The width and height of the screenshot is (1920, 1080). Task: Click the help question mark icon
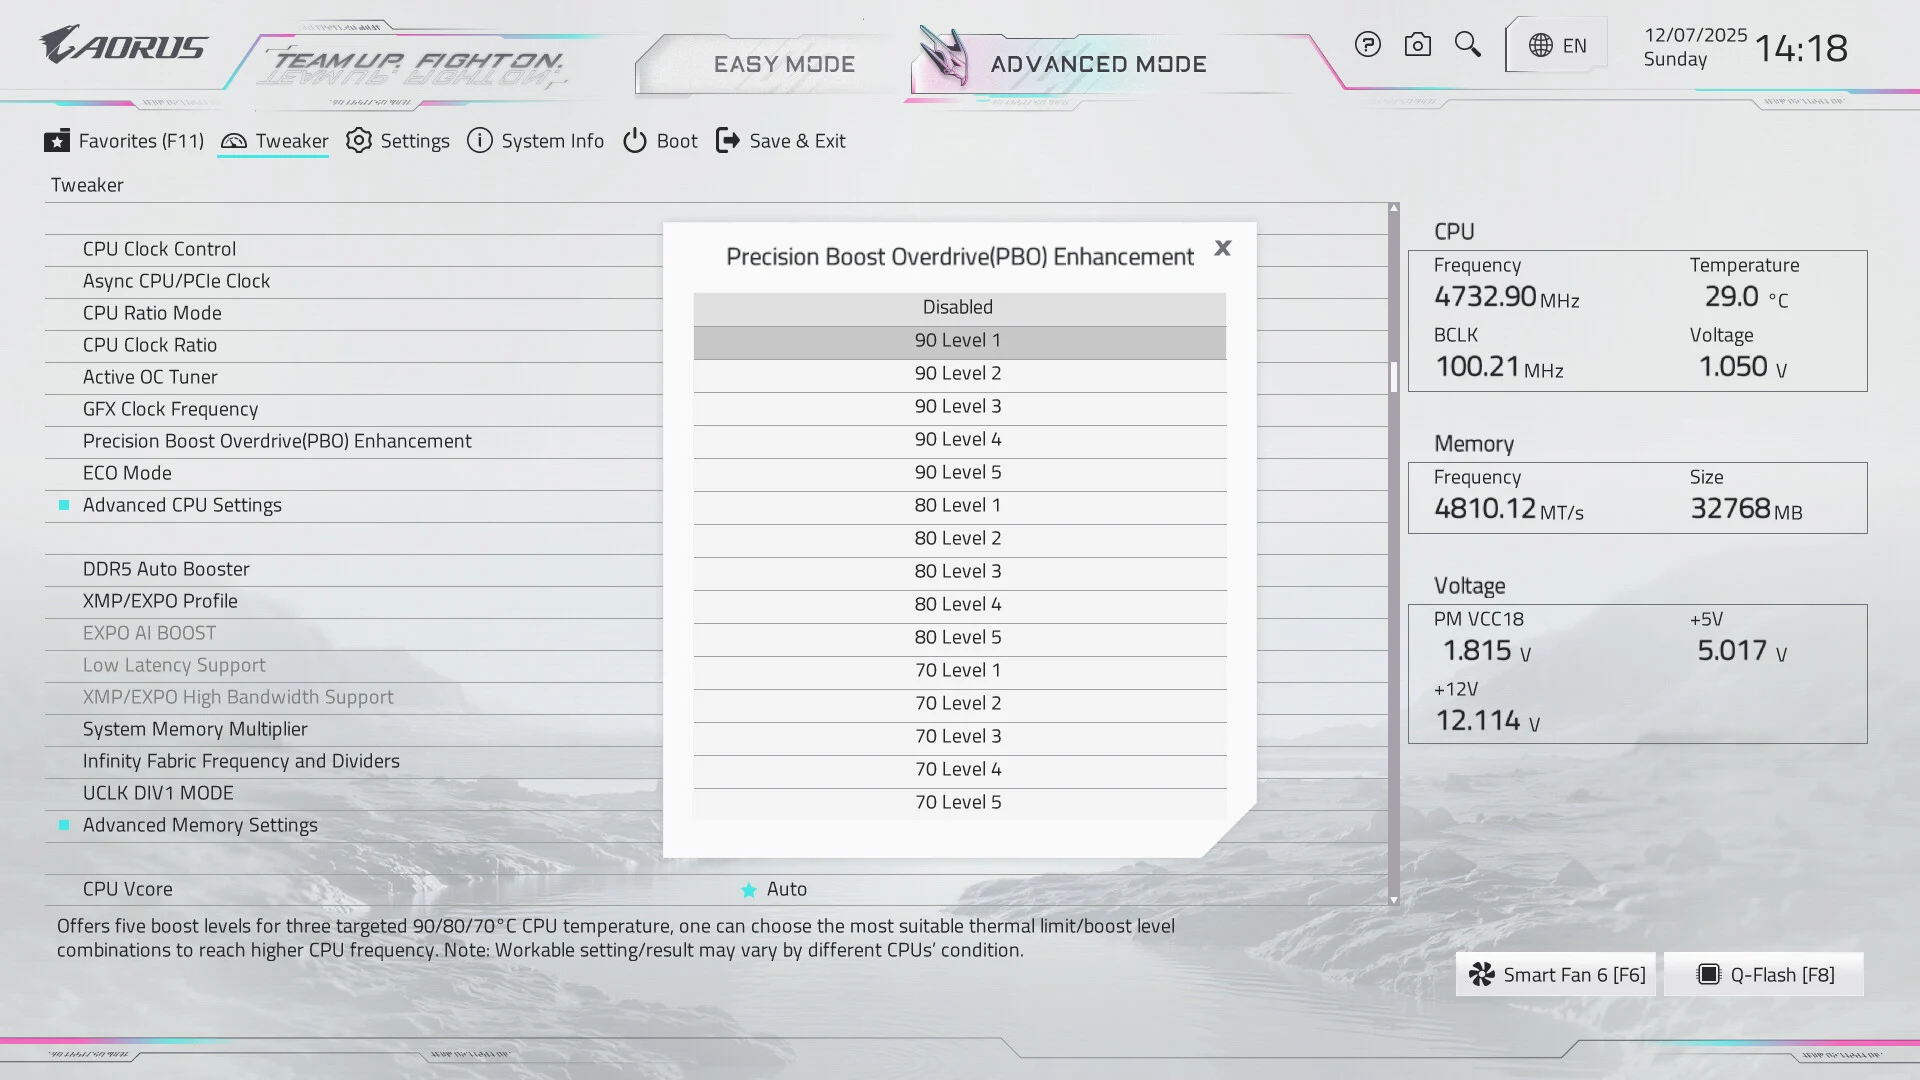click(x=1367, y=45)
